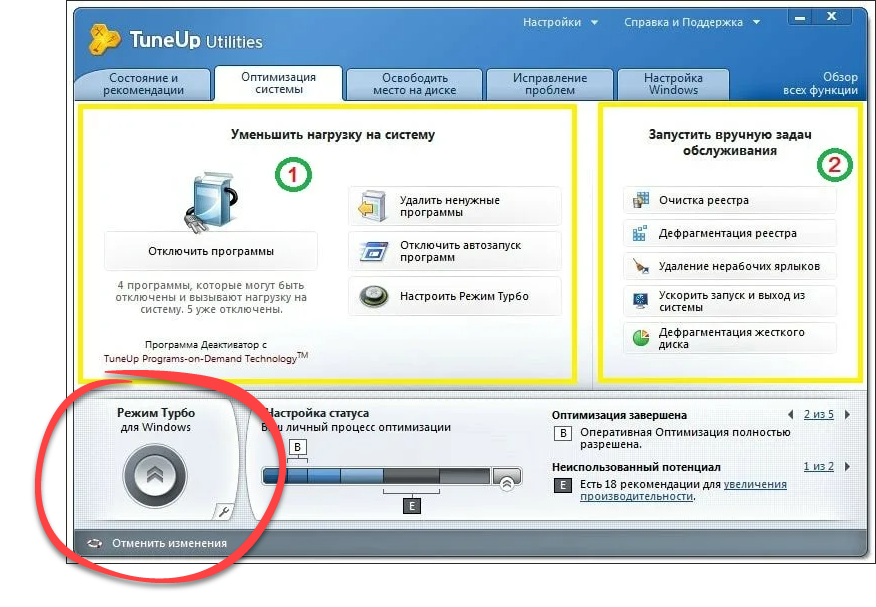Minimize the TuneUp Utilities window
Image resolution: width=876 pixels, height=607 pixels.
click(801, 18)
